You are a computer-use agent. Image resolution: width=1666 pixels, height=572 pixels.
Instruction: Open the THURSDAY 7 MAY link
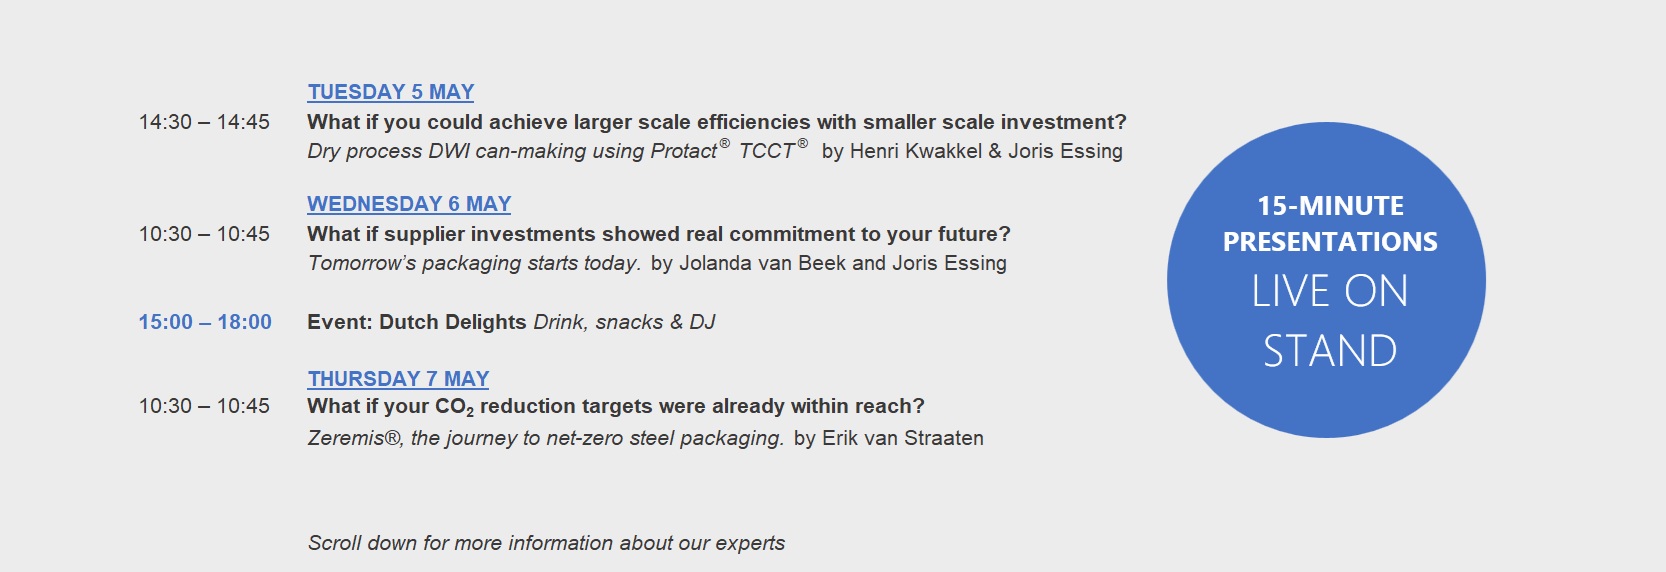point(398,379)
